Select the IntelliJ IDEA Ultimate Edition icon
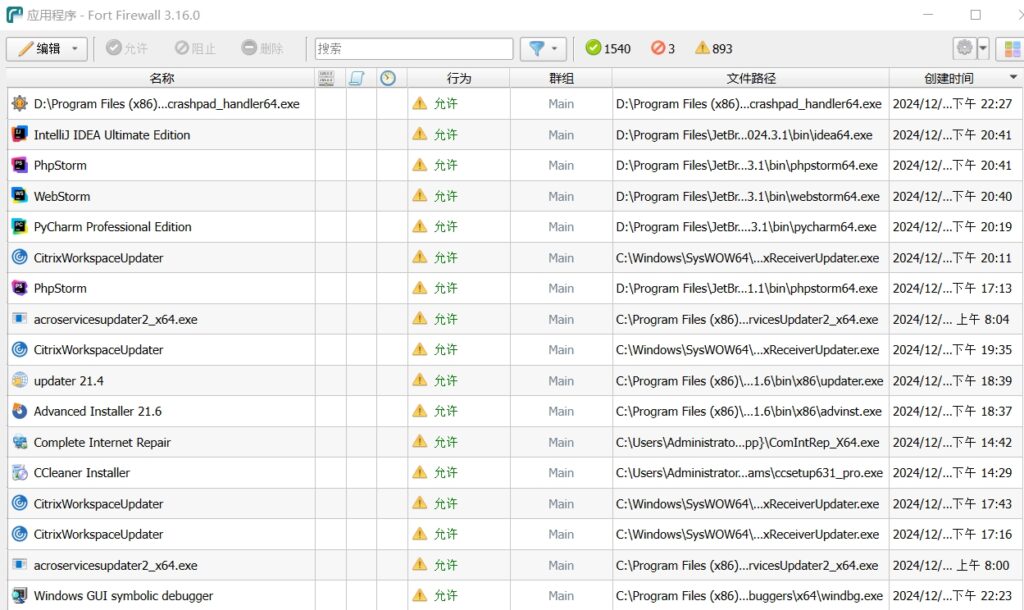 [x=20, y=135]
